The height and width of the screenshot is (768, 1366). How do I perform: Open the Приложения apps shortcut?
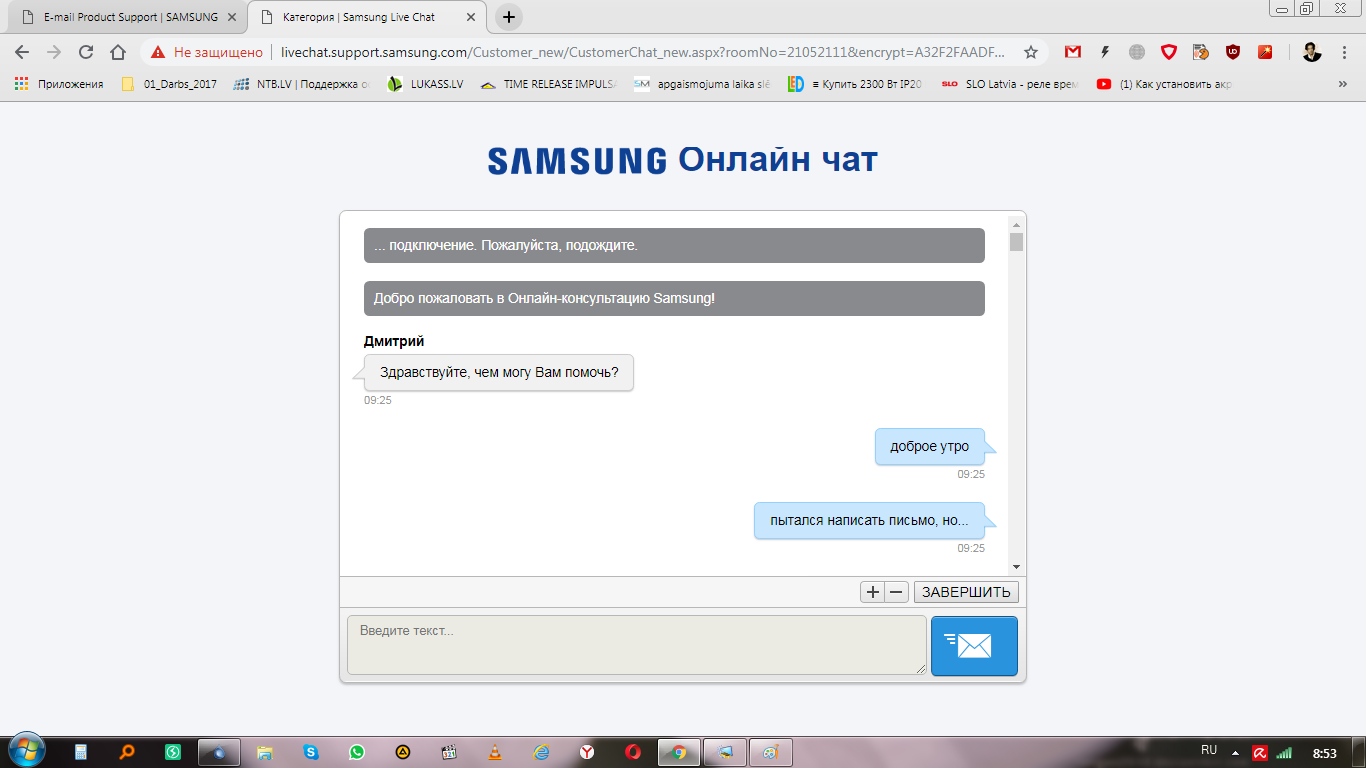[59, 84]
